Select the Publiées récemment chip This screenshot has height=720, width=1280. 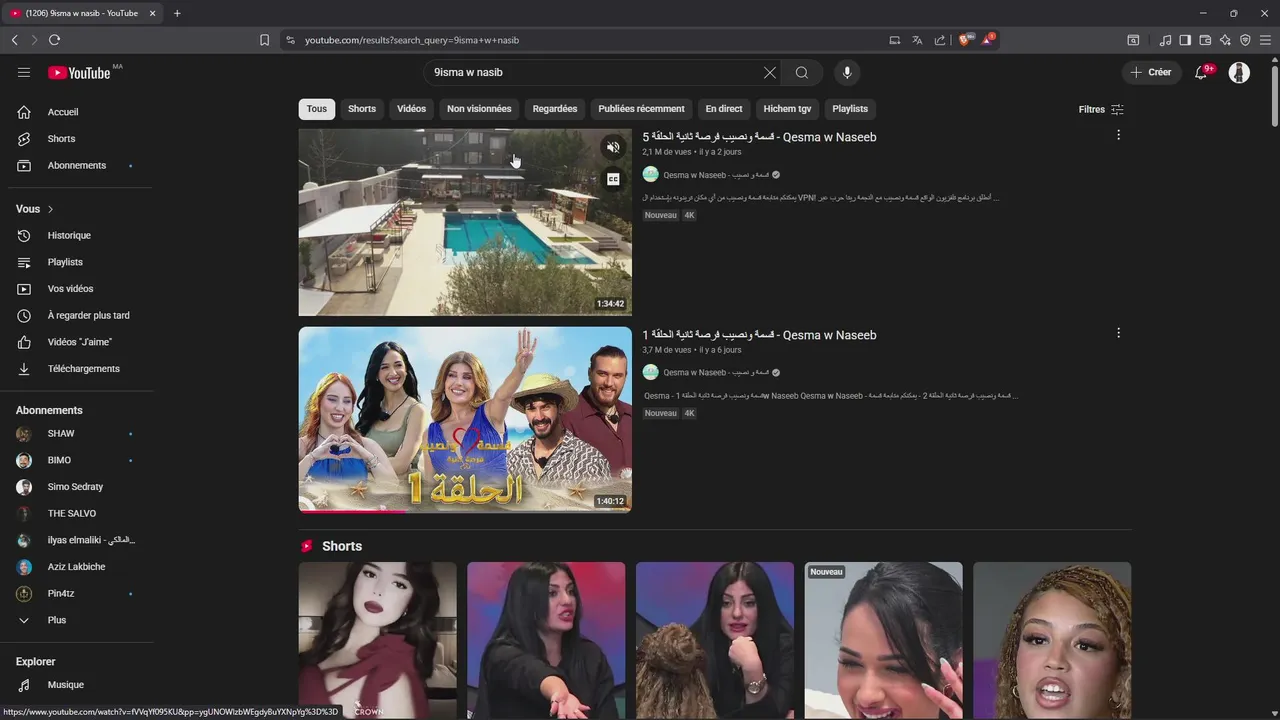pos(641,109)
